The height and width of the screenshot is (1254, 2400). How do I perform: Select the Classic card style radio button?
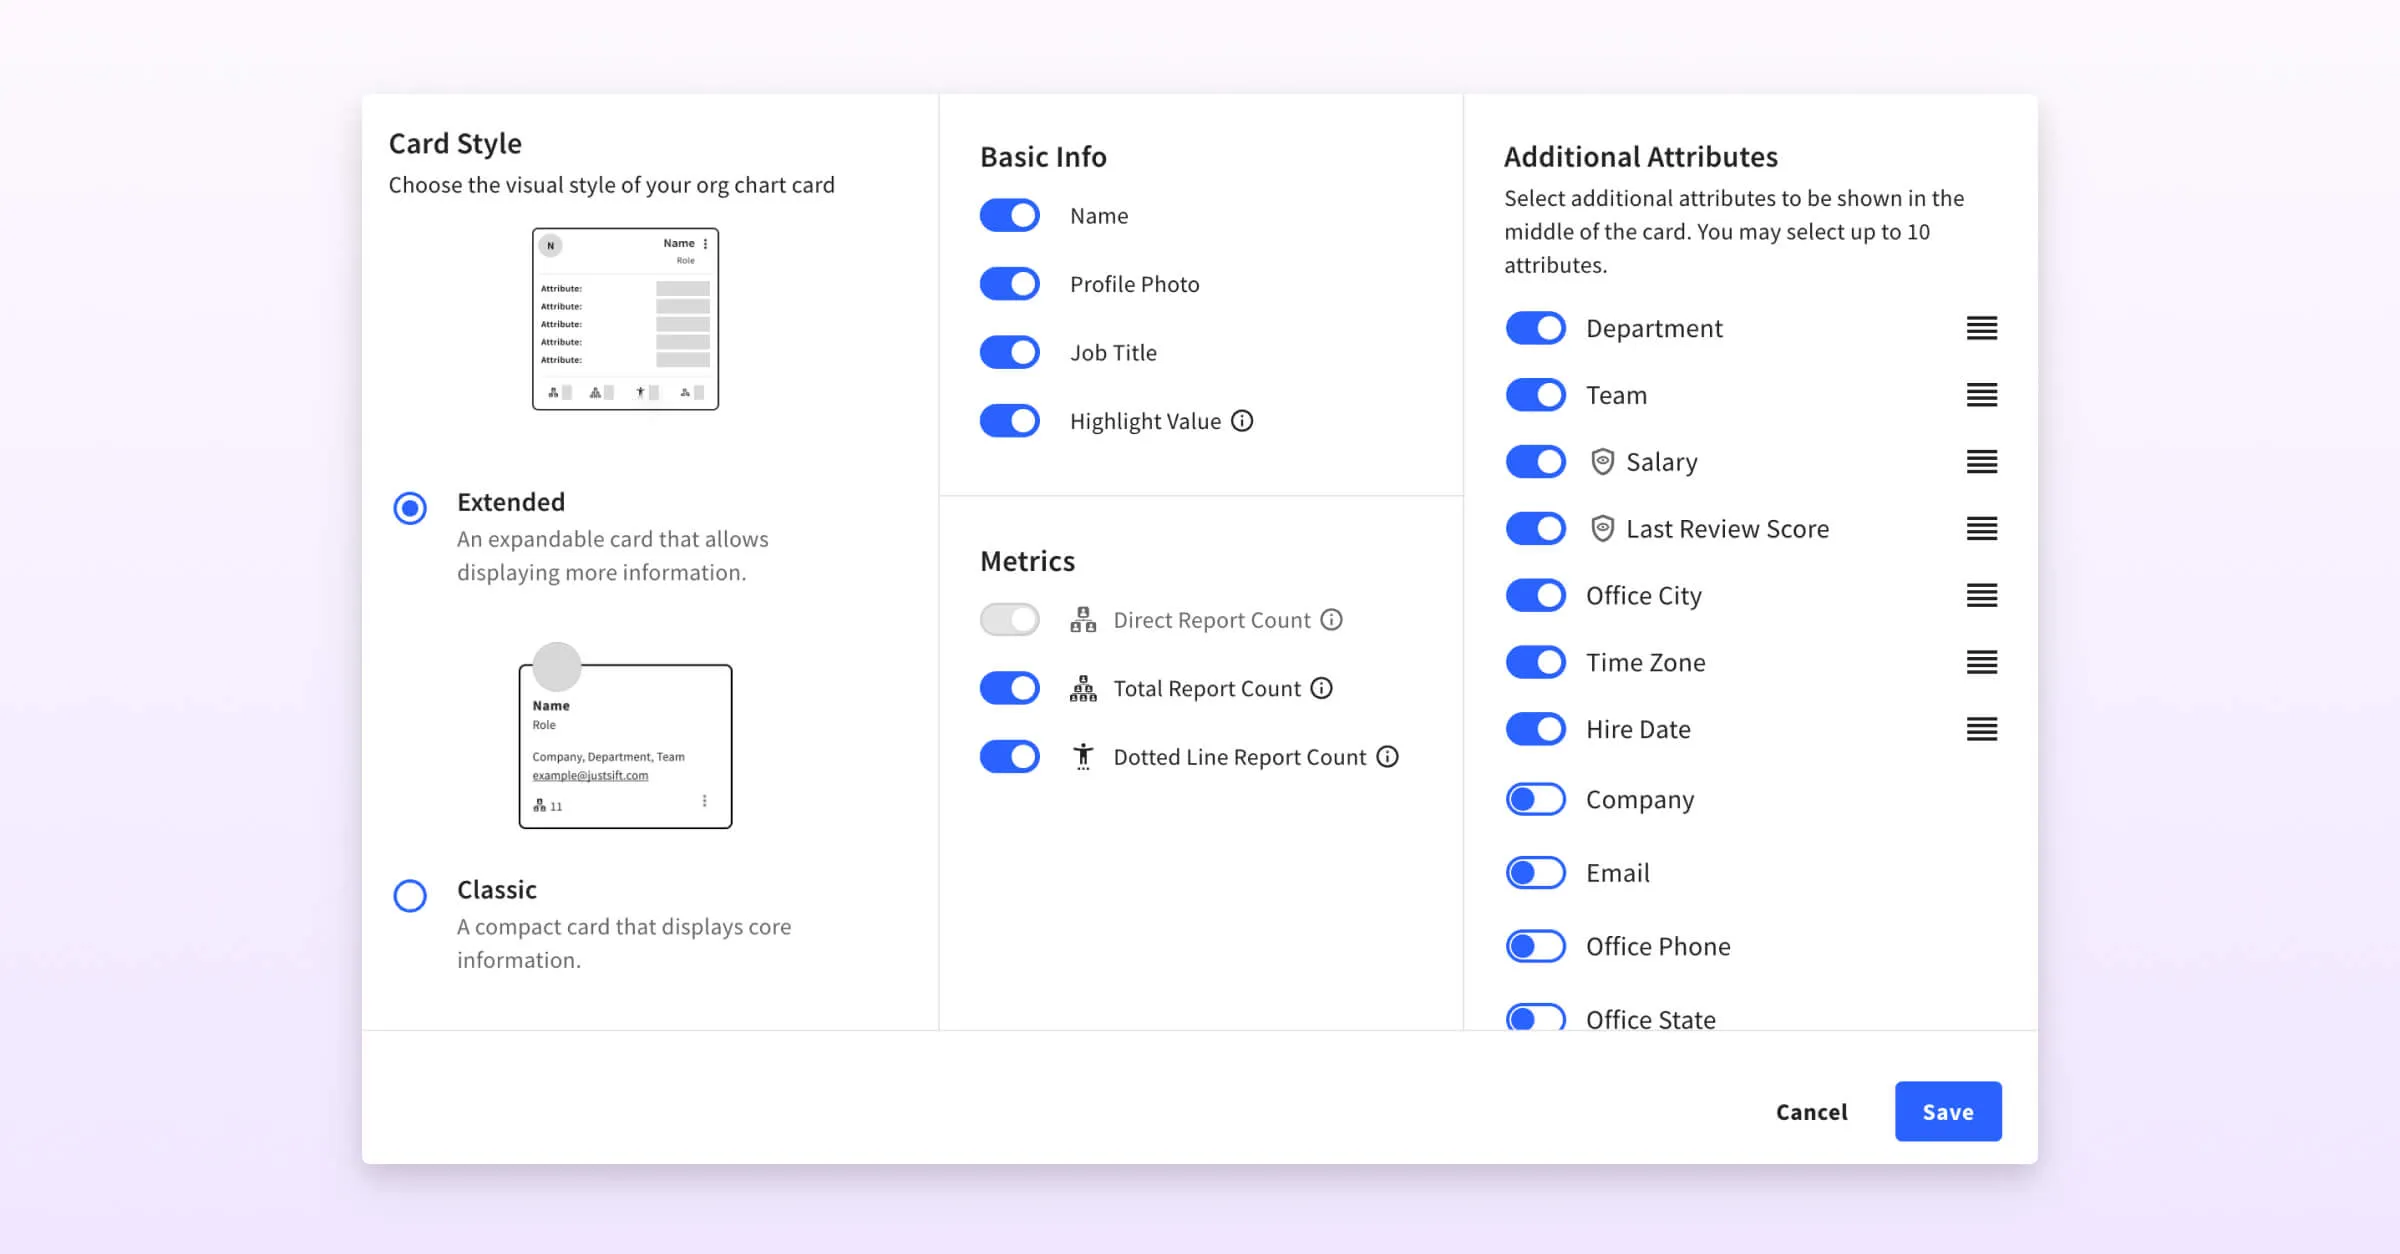coord(410,895)
